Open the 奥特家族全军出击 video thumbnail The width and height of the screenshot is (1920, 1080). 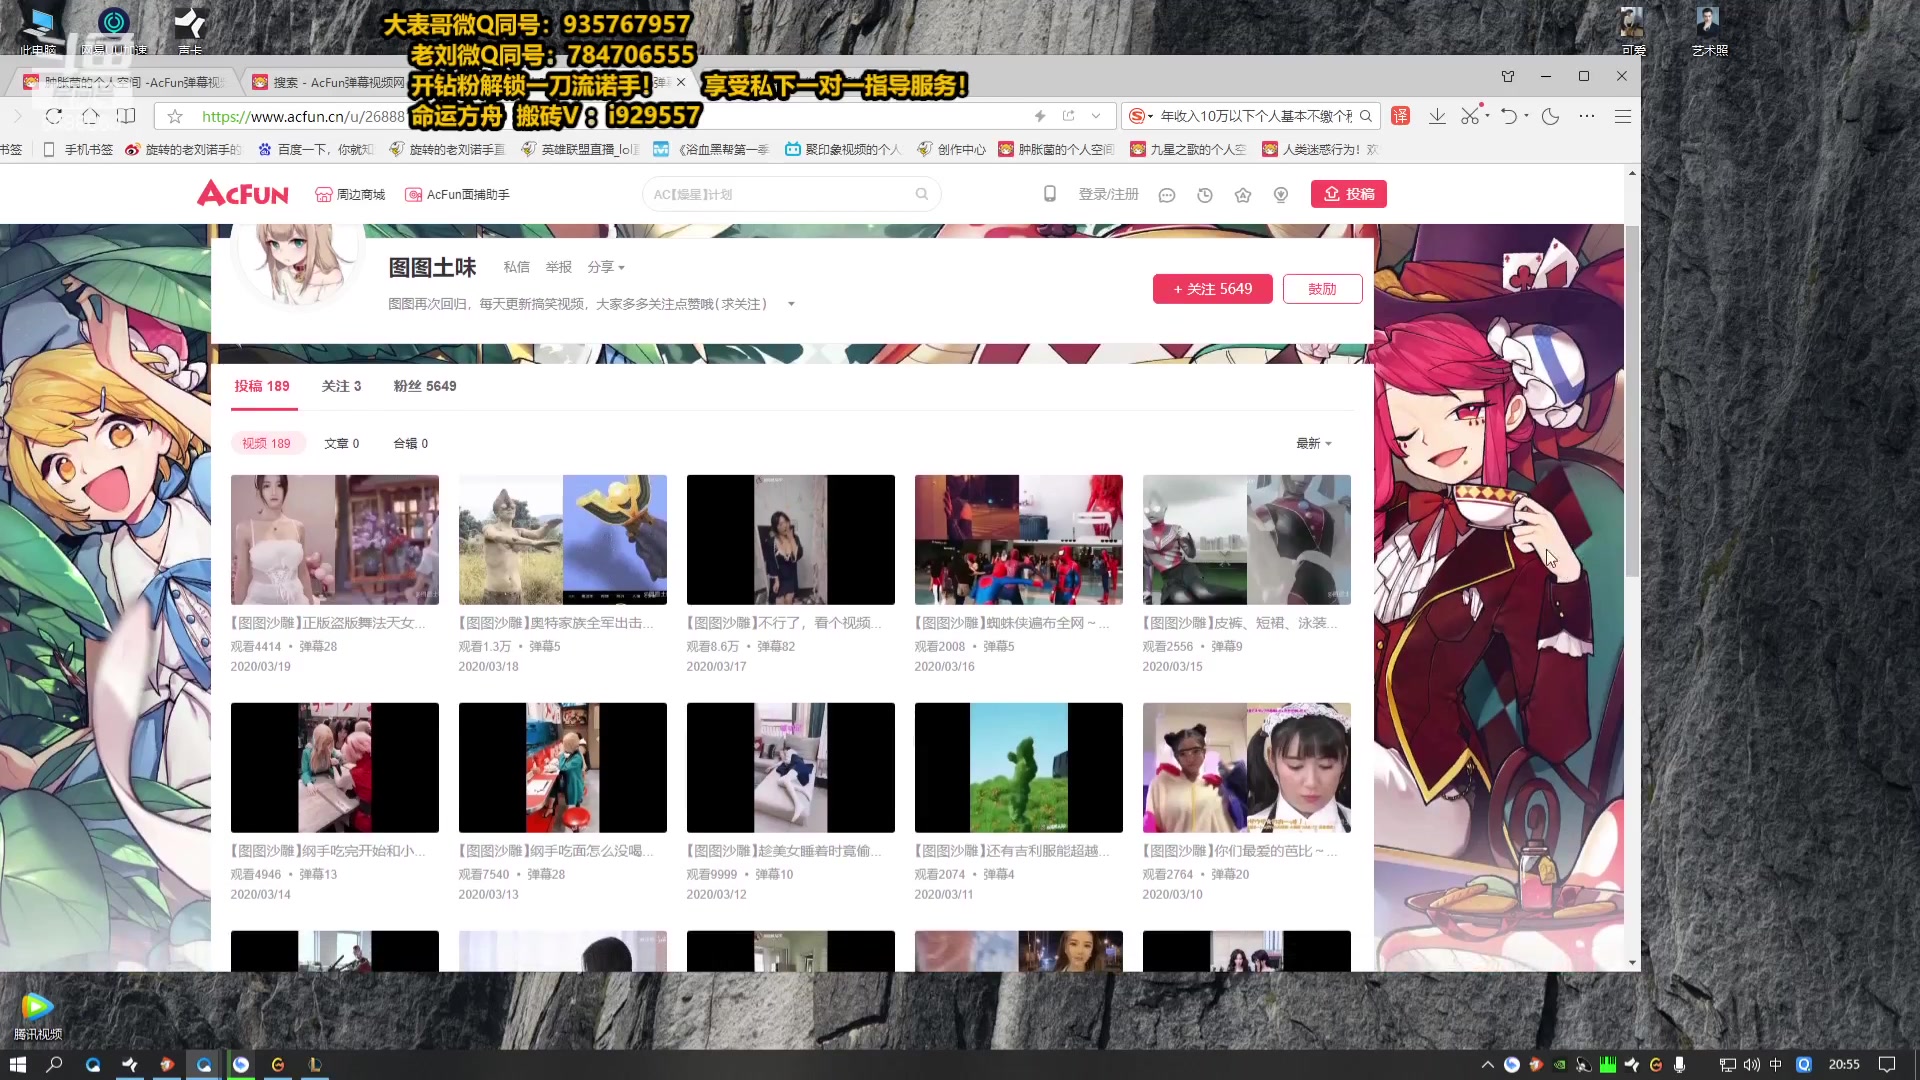(x=563, y=540)
